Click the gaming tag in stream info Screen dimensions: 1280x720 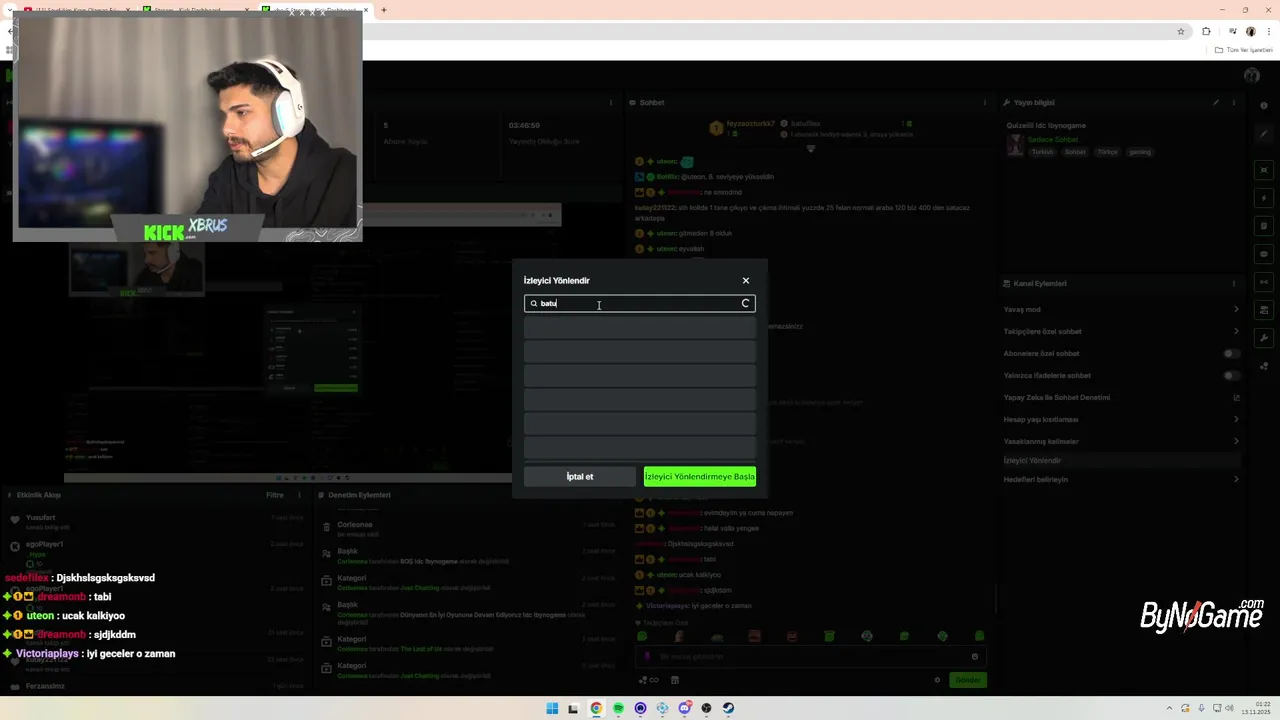click(x=1140, y=152)
